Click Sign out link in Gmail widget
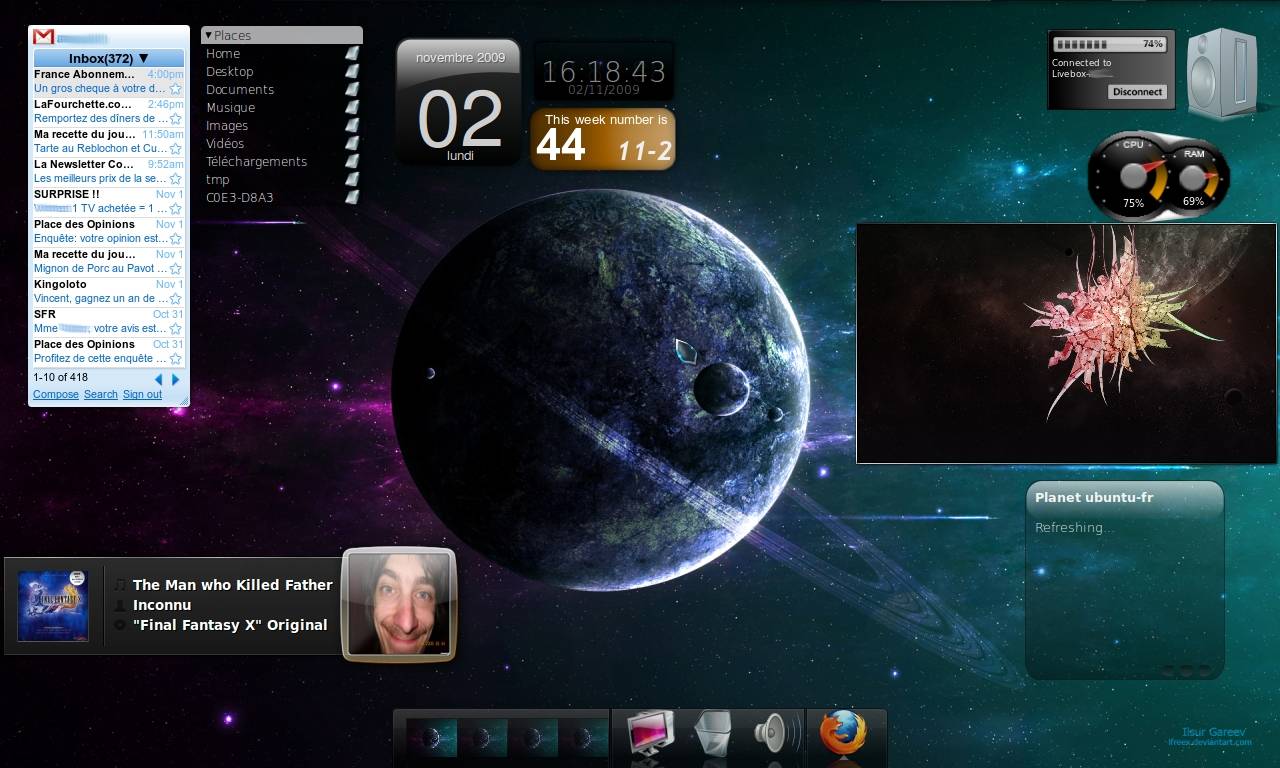This screenshot has height=768, width=1280. pyautogui.click(x=142, y=394)
